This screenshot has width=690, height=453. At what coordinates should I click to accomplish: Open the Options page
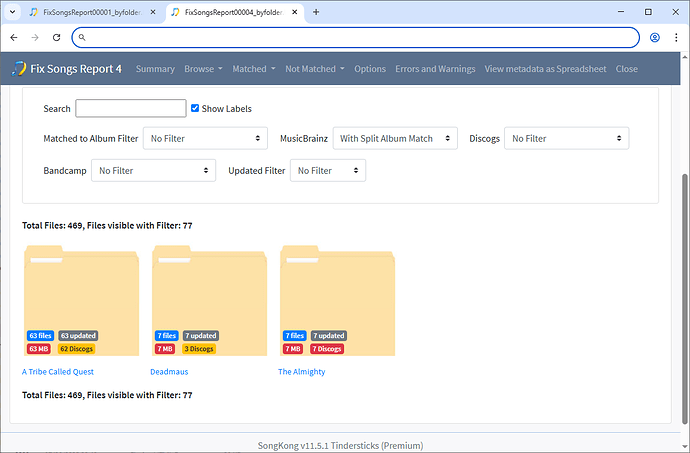370,69
